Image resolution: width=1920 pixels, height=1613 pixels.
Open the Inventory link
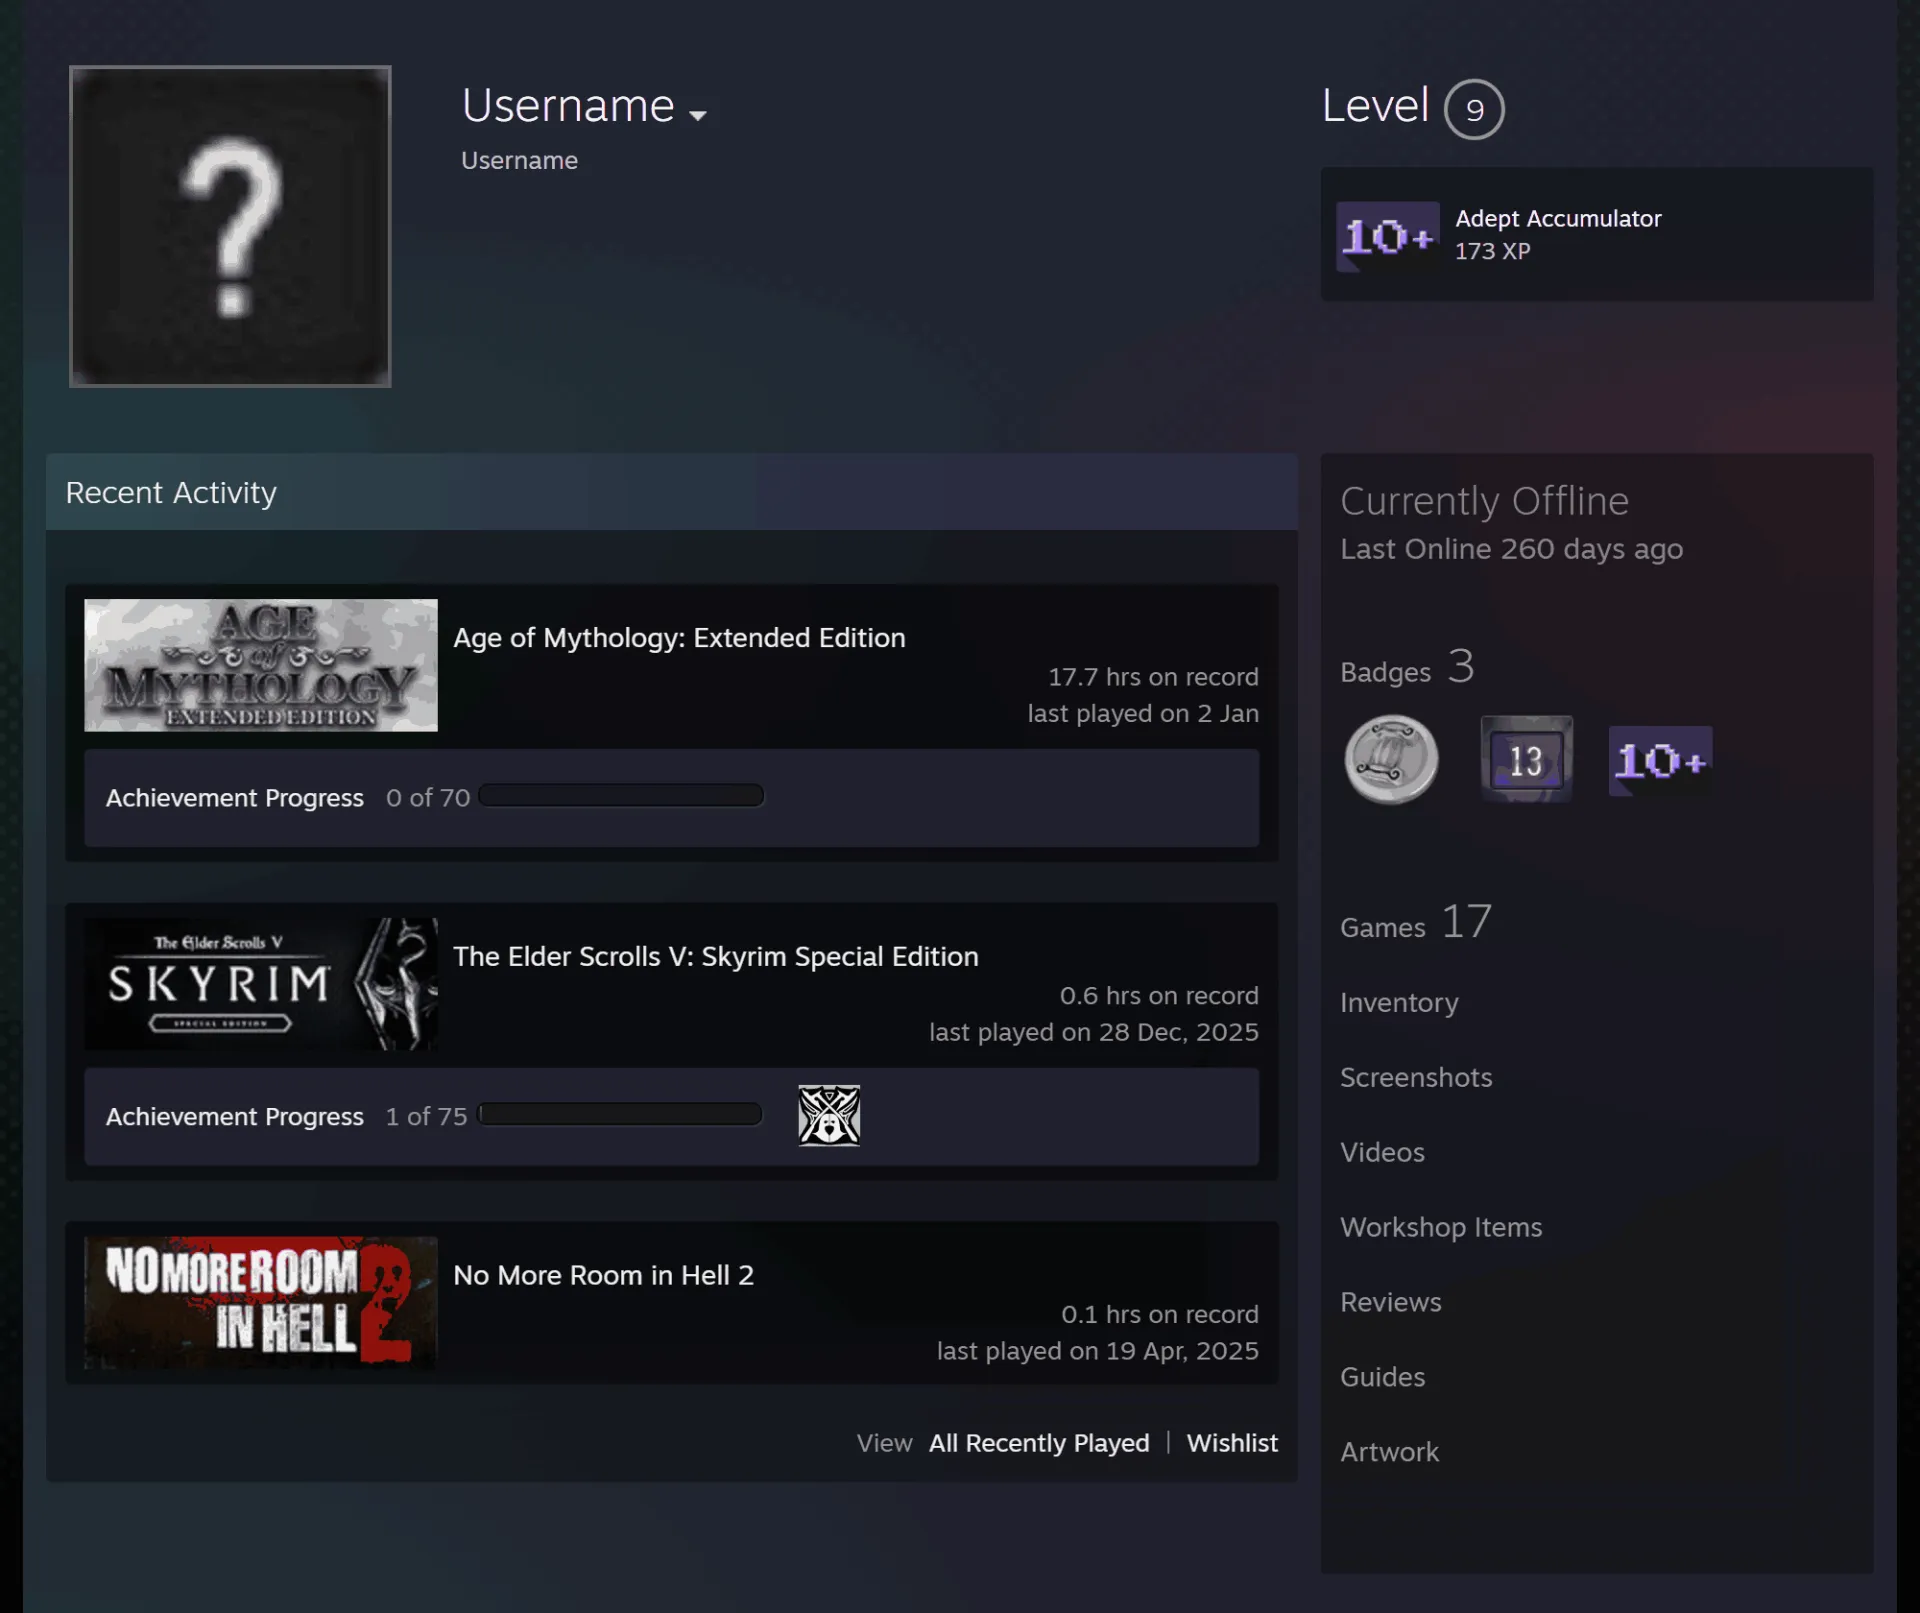(1399, 1002)
